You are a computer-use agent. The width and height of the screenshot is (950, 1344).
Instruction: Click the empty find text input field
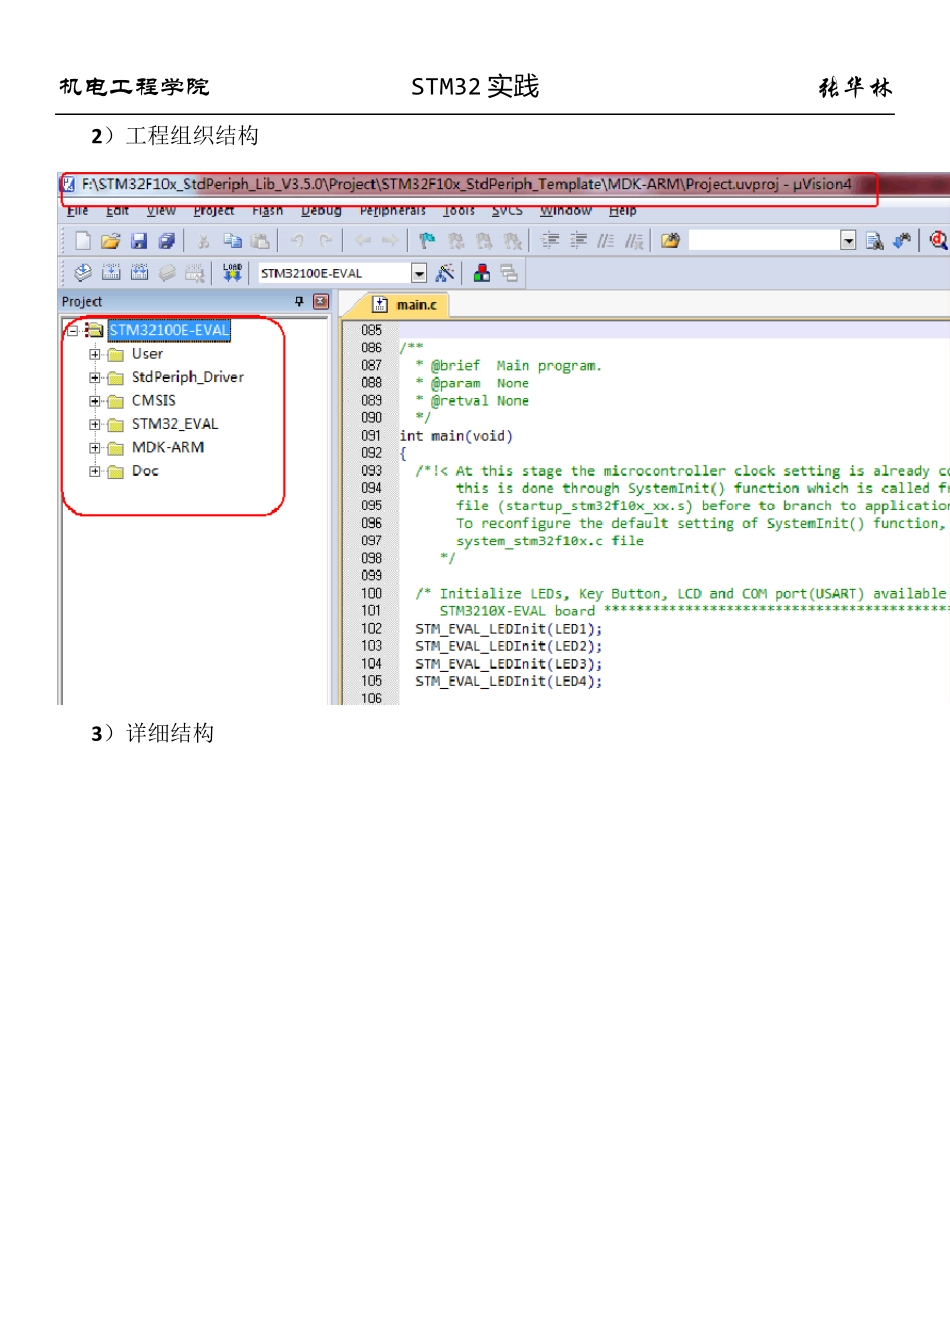point(764,241)
